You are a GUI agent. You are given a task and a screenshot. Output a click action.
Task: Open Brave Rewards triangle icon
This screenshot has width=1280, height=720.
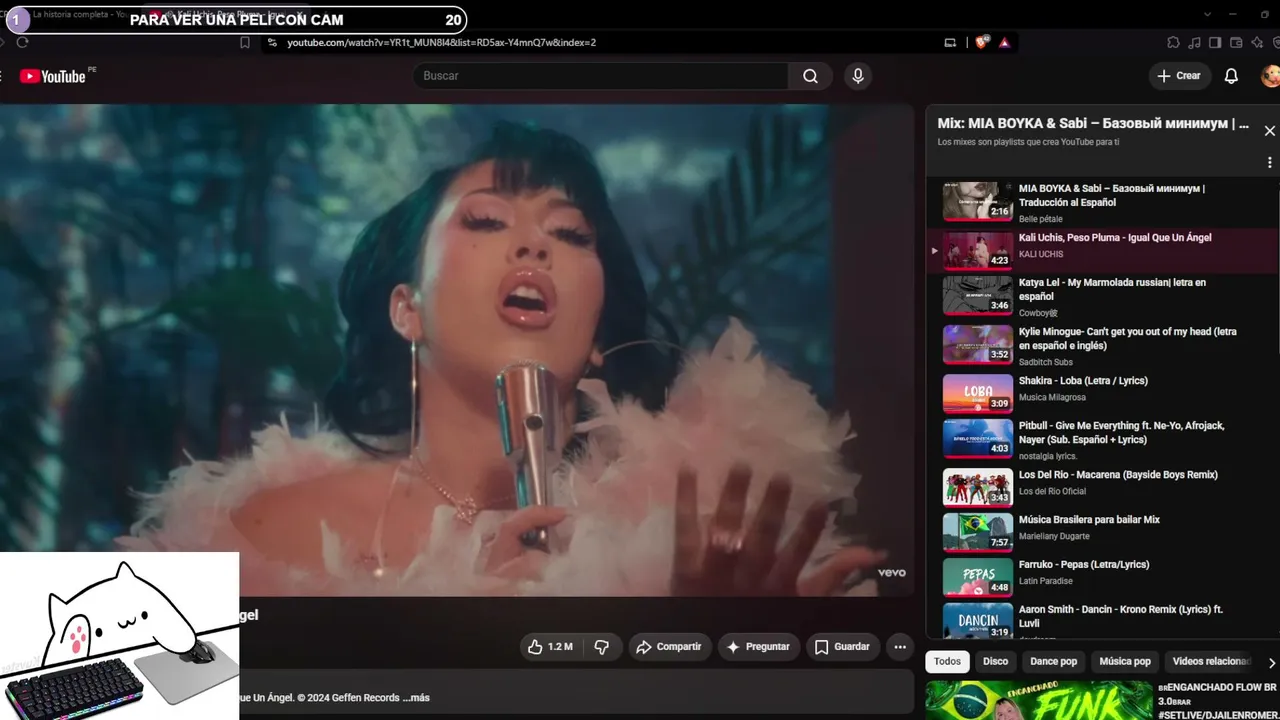1004,42
